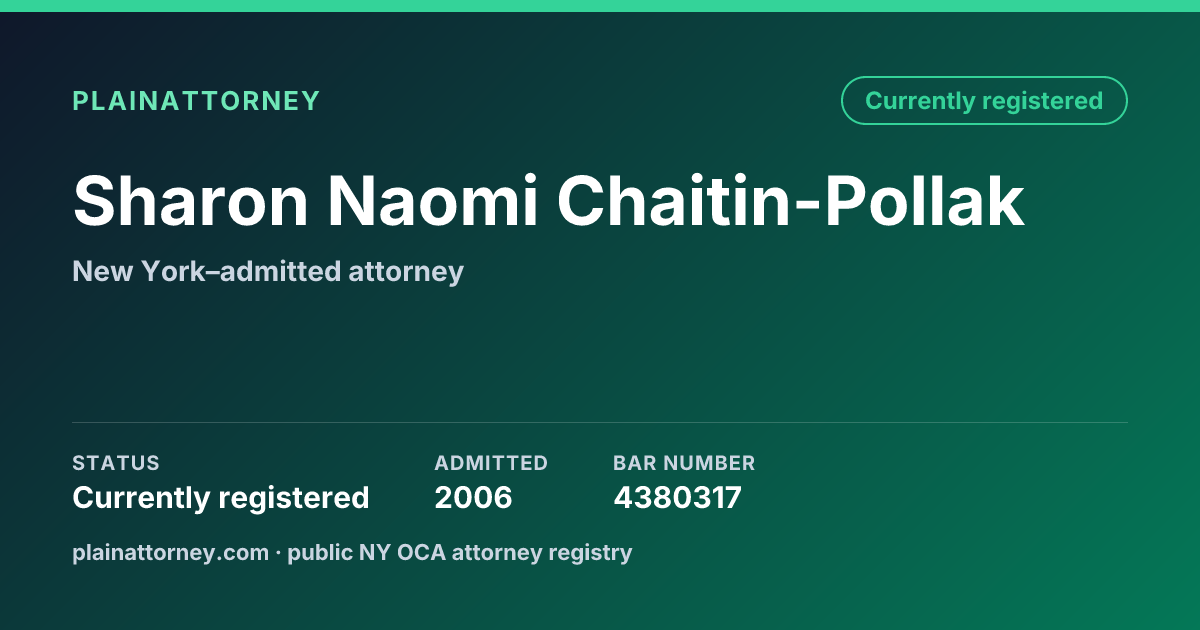Click the green accent bar at top
This screenshot has width=1200, height=630.
tap(600, 6)
